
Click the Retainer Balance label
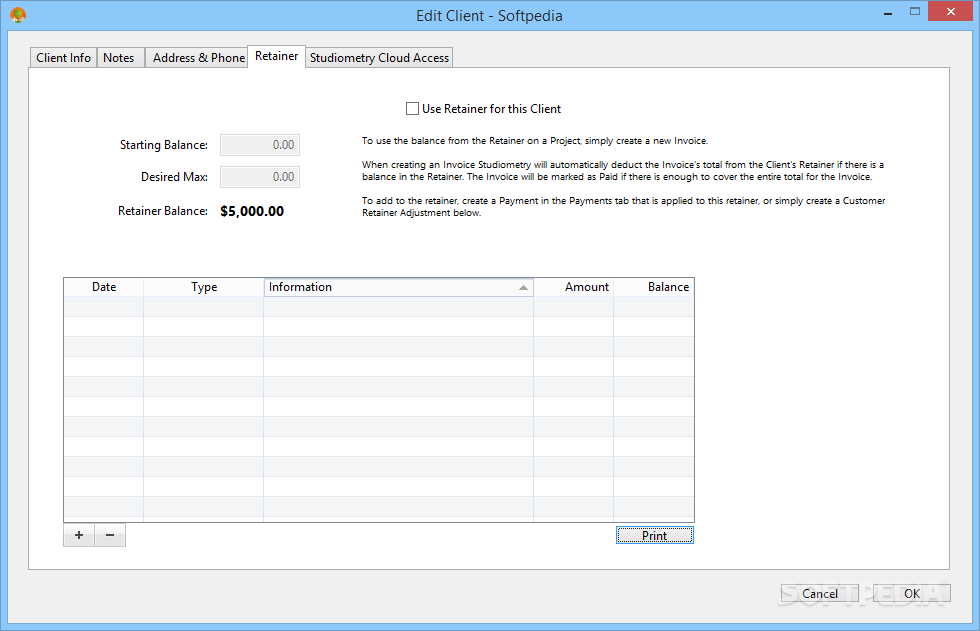[x=163, y=211]
